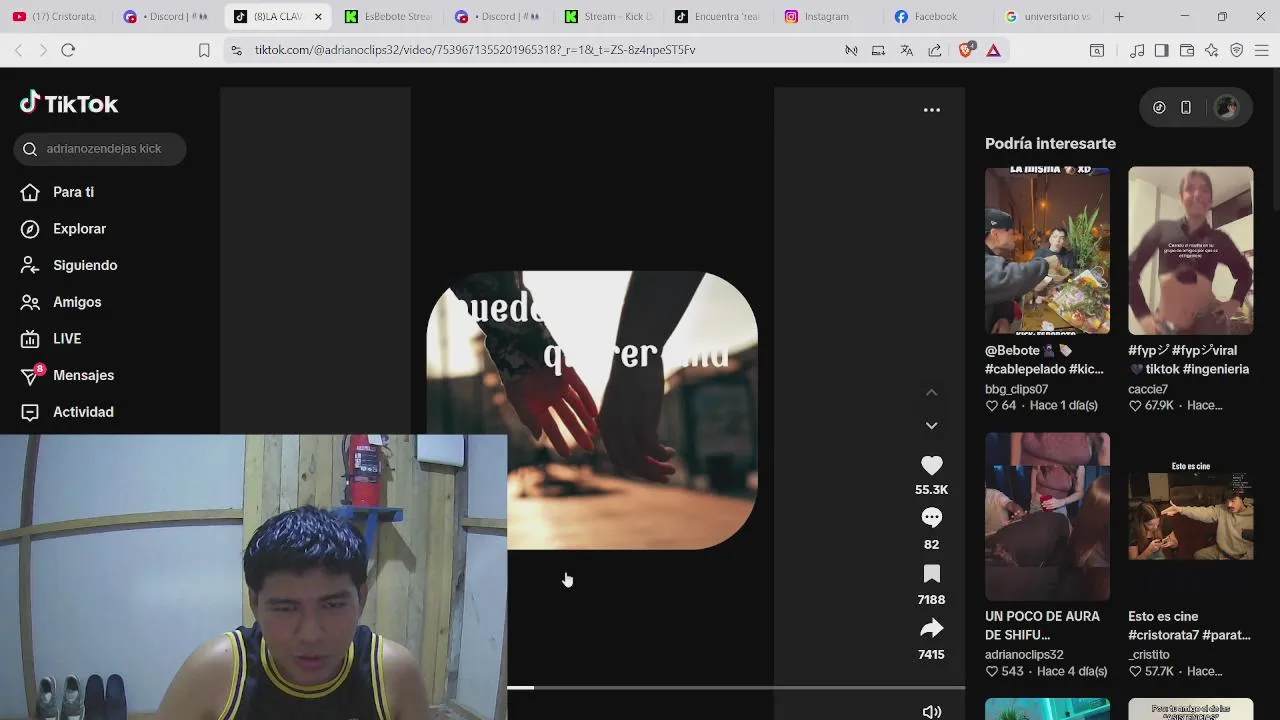This screenshot has height=720, width=1280.
Task: Click the get app phone icon
Action: (1186, 108)
